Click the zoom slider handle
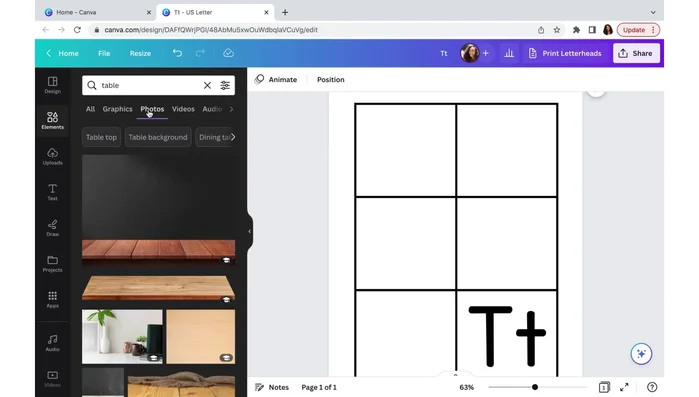 click(x=535, y=387)
